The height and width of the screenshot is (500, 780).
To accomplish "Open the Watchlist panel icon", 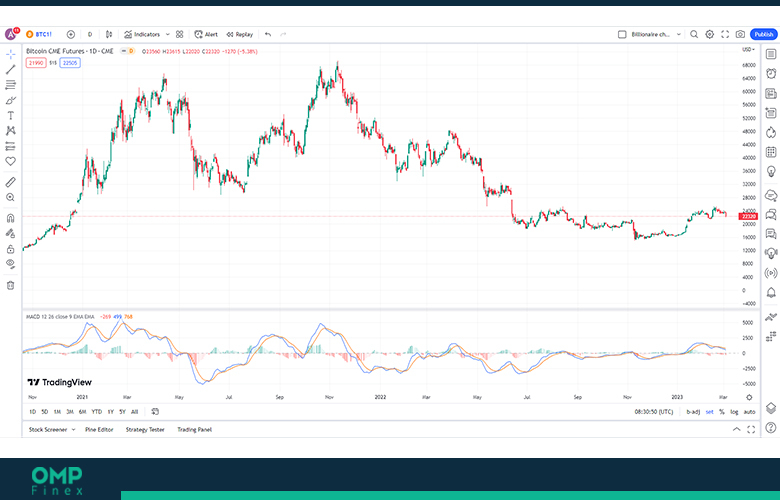I will tap(771, 54).
